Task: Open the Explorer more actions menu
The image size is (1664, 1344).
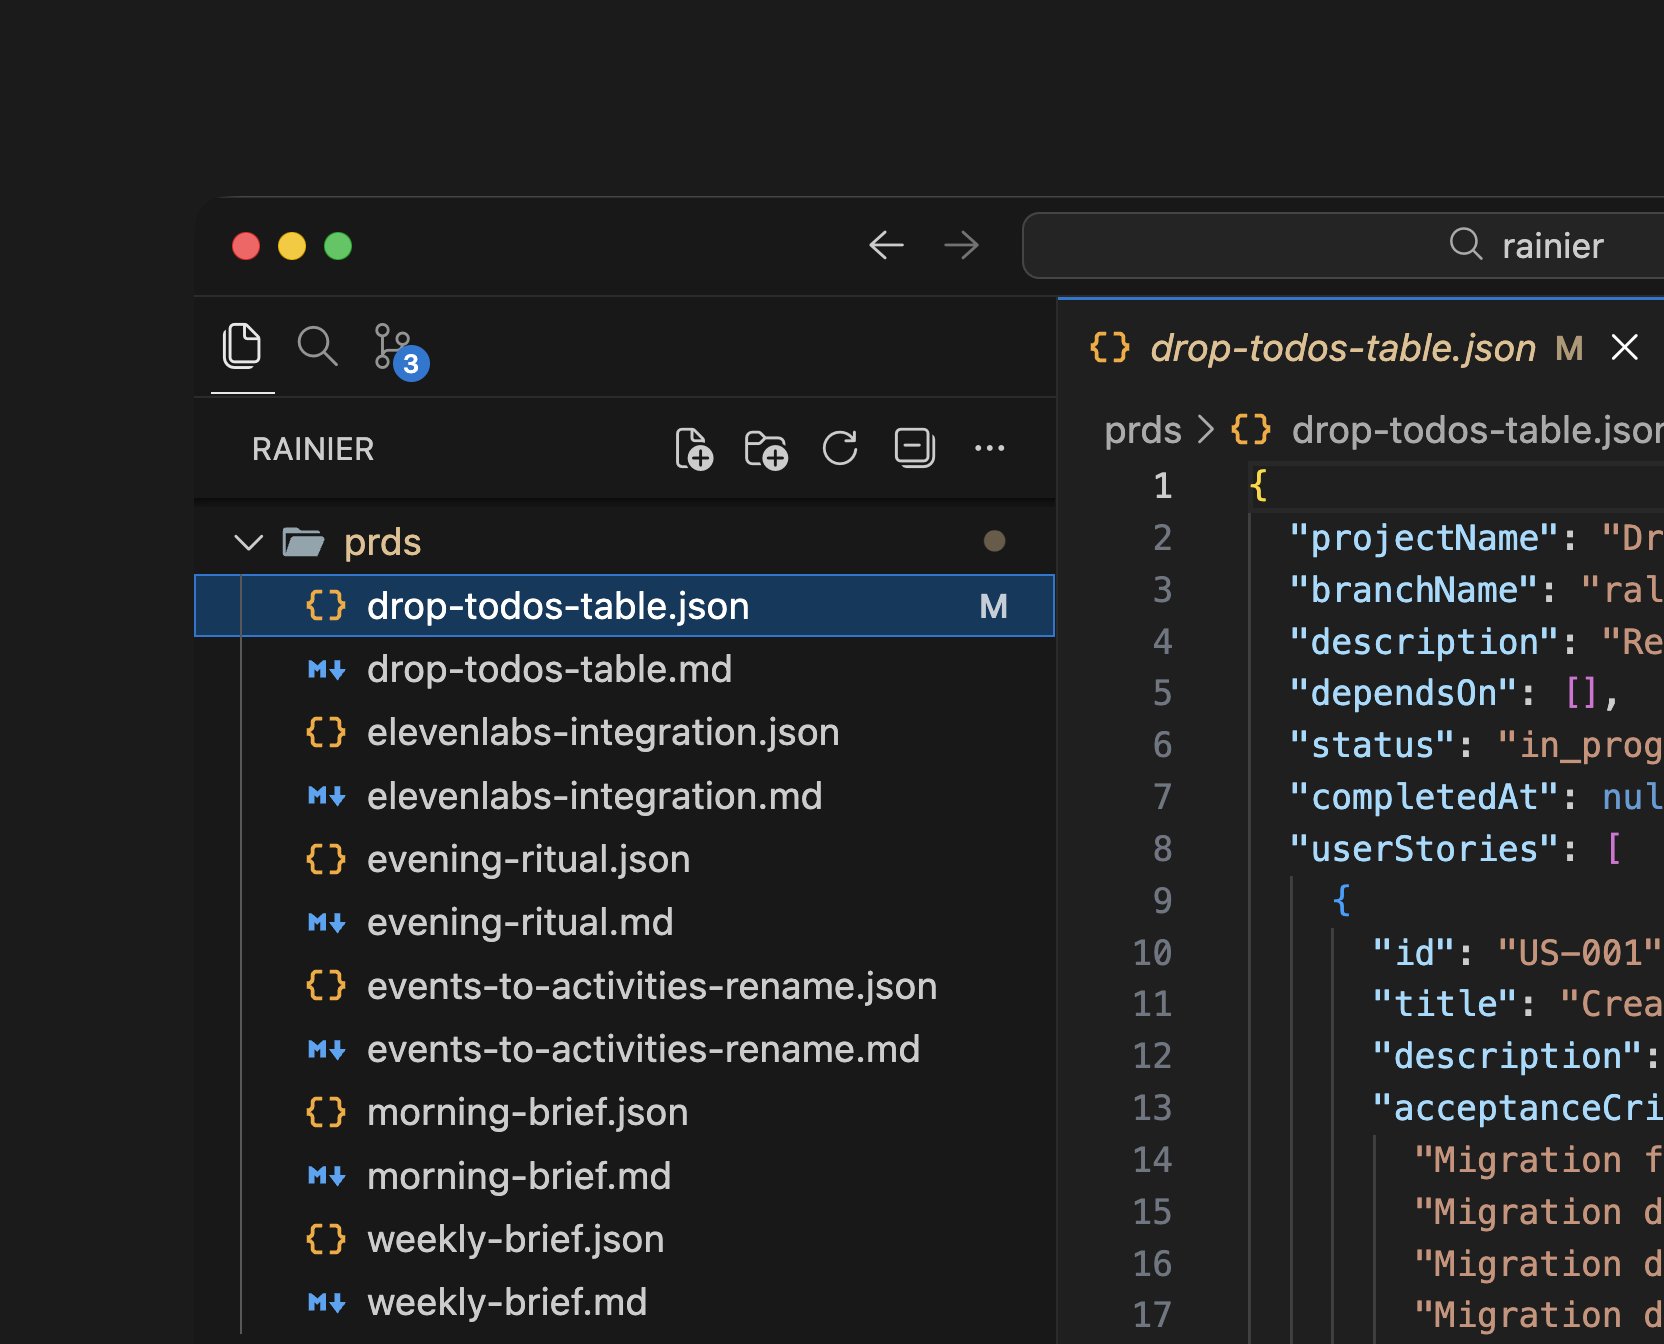Action: click(x=989, y=449)
